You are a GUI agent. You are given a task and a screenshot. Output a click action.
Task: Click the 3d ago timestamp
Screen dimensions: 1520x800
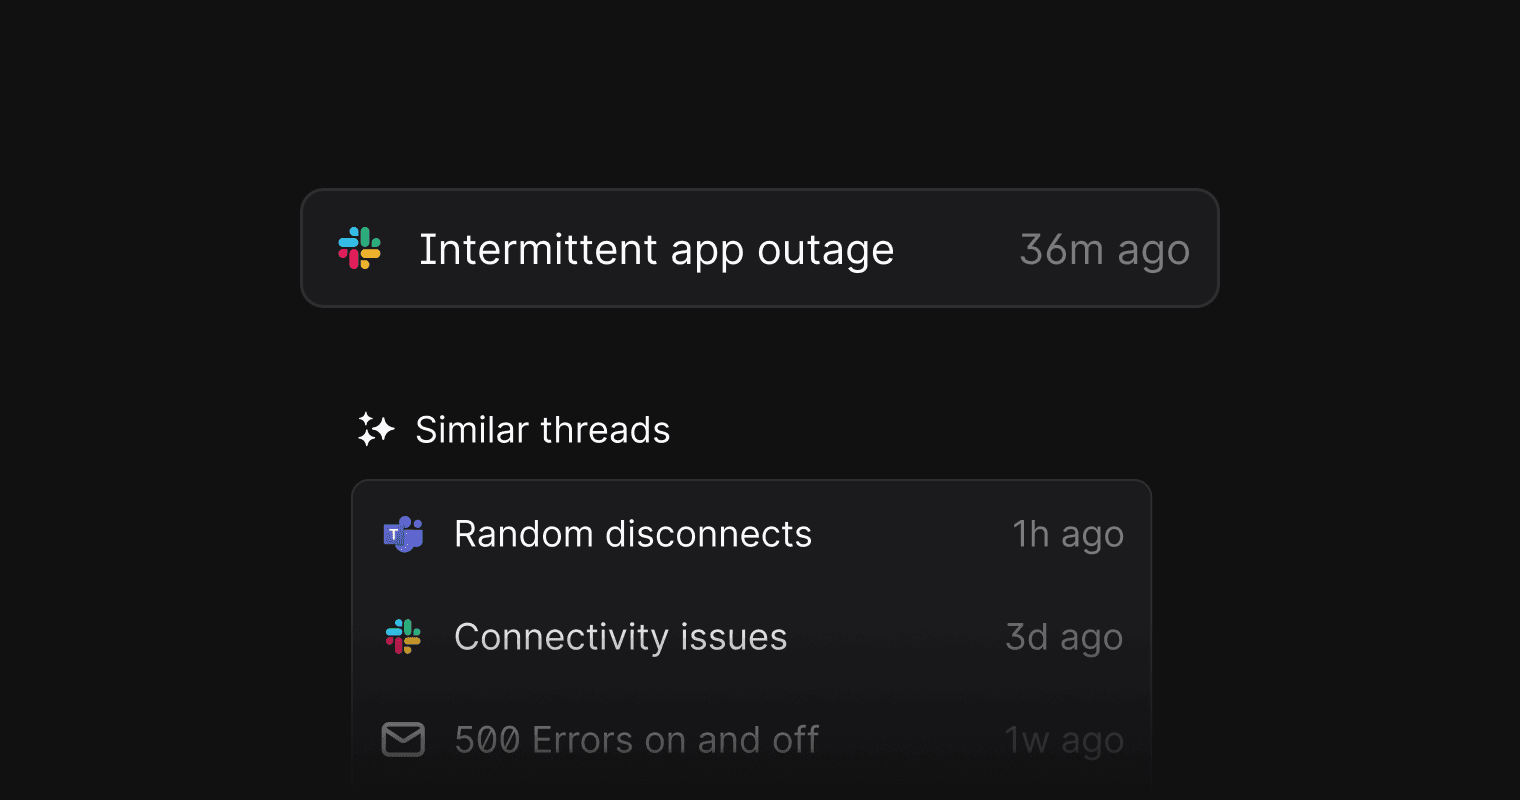(x=1064, y=637)
